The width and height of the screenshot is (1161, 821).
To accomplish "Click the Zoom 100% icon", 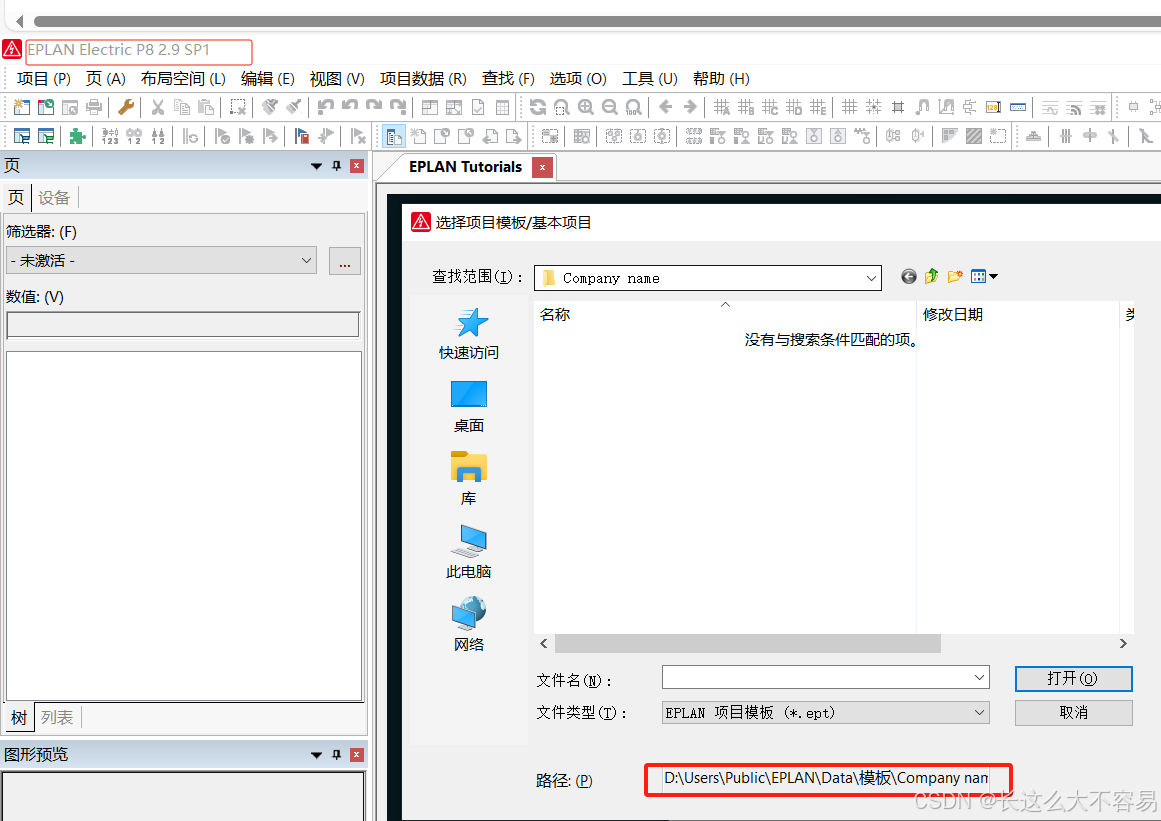I will pos(633,107).
